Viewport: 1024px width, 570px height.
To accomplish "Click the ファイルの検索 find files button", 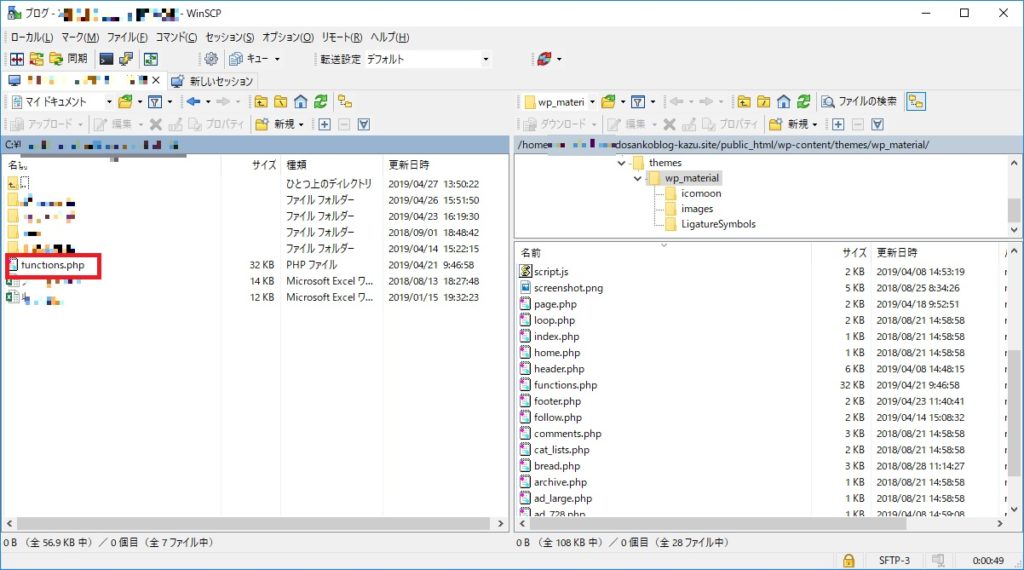I will point(859,102).
